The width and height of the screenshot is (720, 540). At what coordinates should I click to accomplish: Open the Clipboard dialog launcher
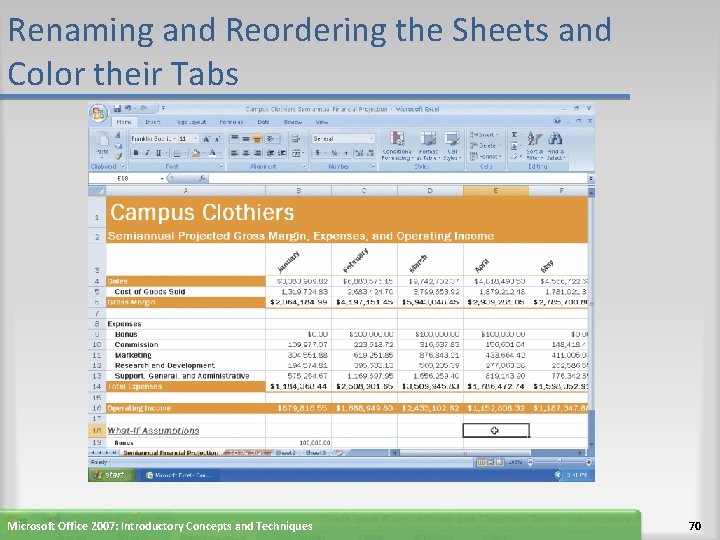123,166
